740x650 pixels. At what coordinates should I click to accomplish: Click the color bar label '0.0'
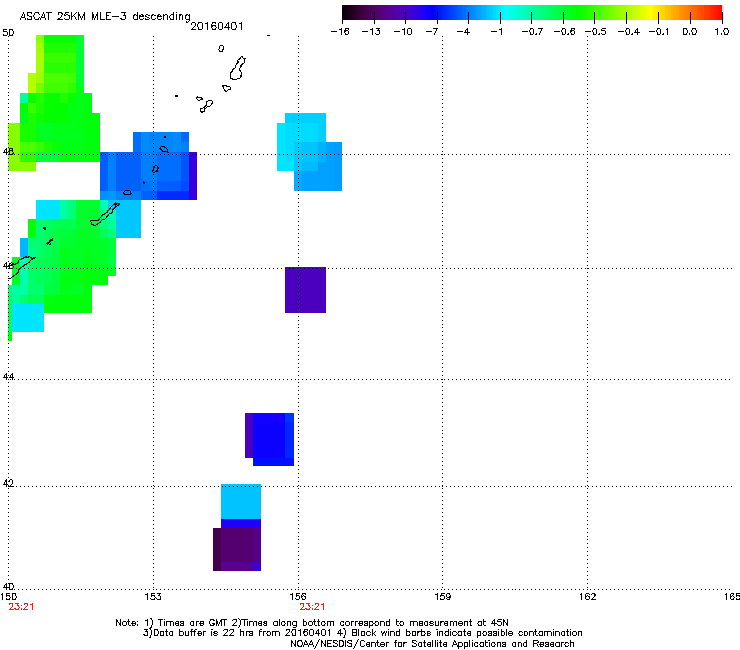pyautogui.click(x=690, y=32)
